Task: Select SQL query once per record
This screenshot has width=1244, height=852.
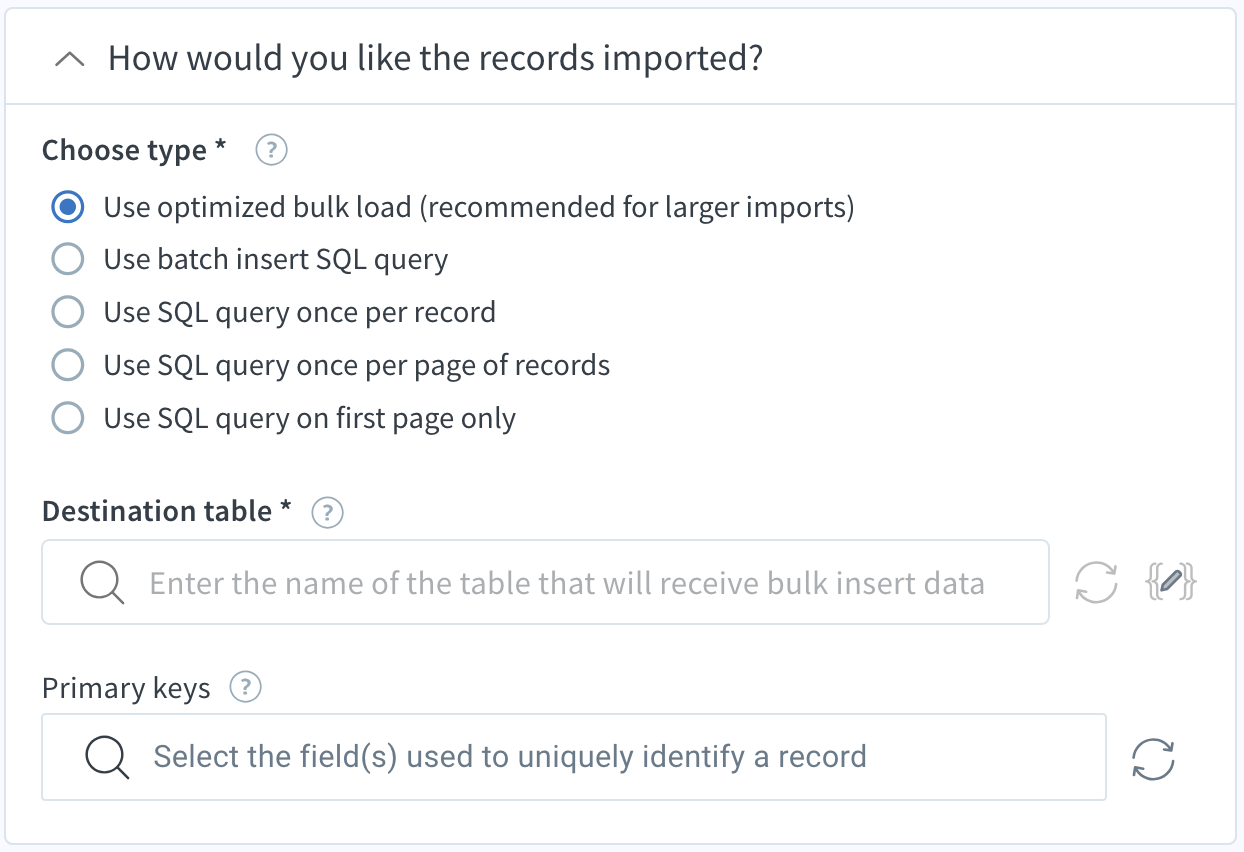Action: 67,313
